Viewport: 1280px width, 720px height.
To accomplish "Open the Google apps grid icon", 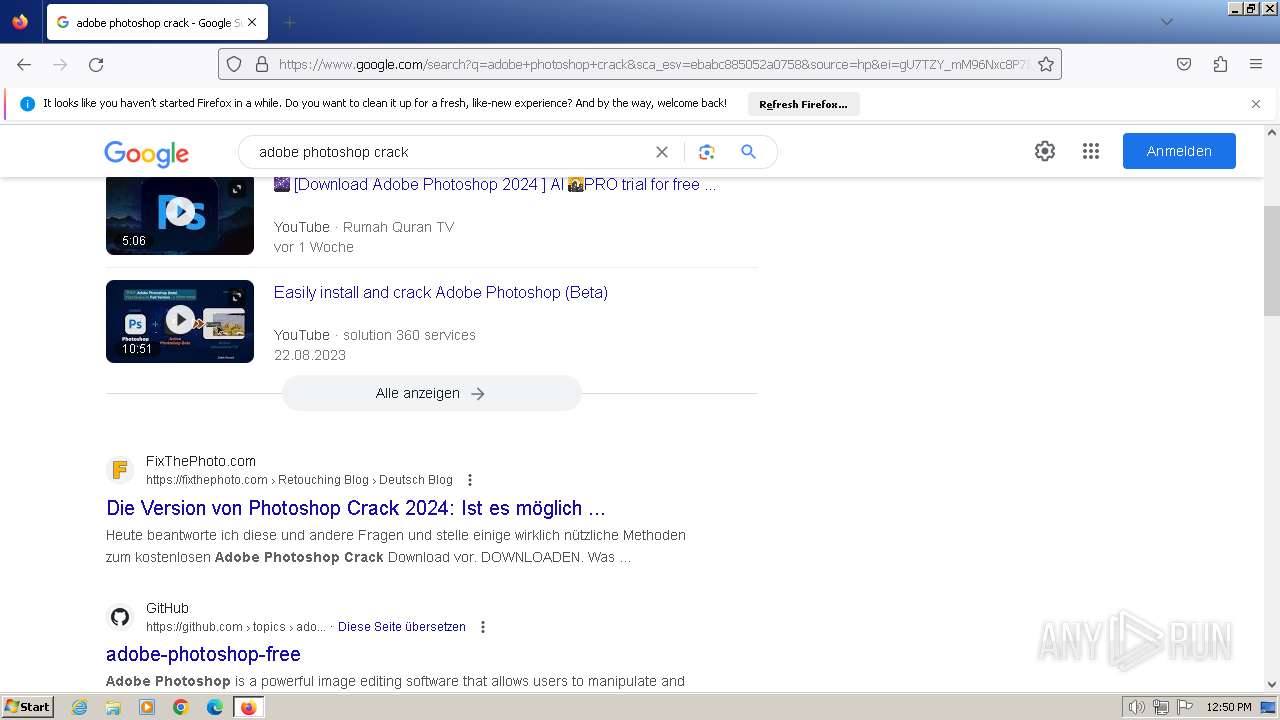I will pos(1091,151).
